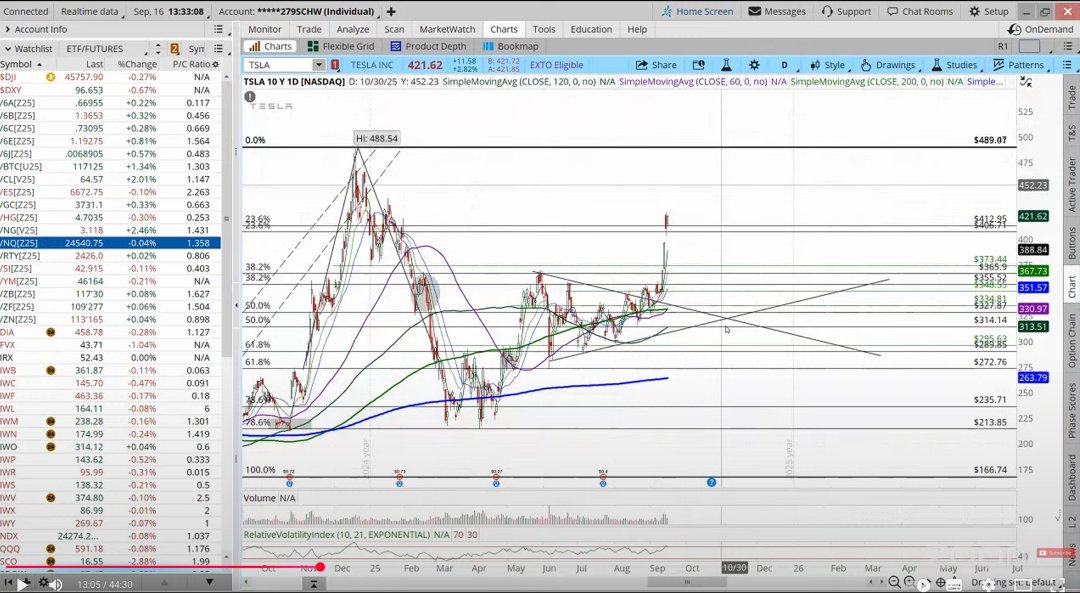Click the blue question marker on timeline
This screenshot has height=593, width=1080.
[x=712, y=483]
